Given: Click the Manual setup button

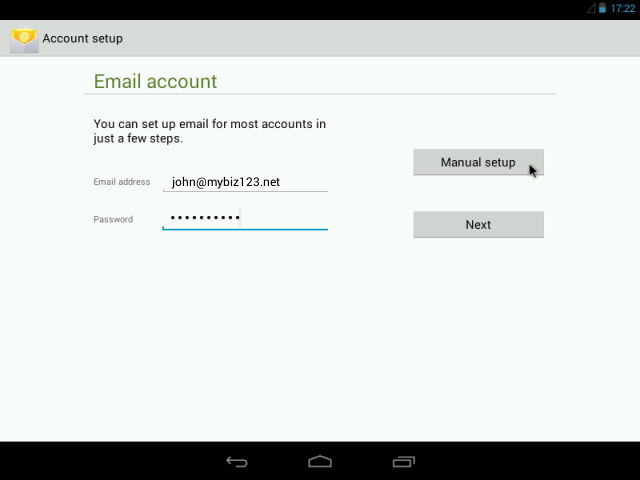Looking at the screenshot, I should pos(478,162).
